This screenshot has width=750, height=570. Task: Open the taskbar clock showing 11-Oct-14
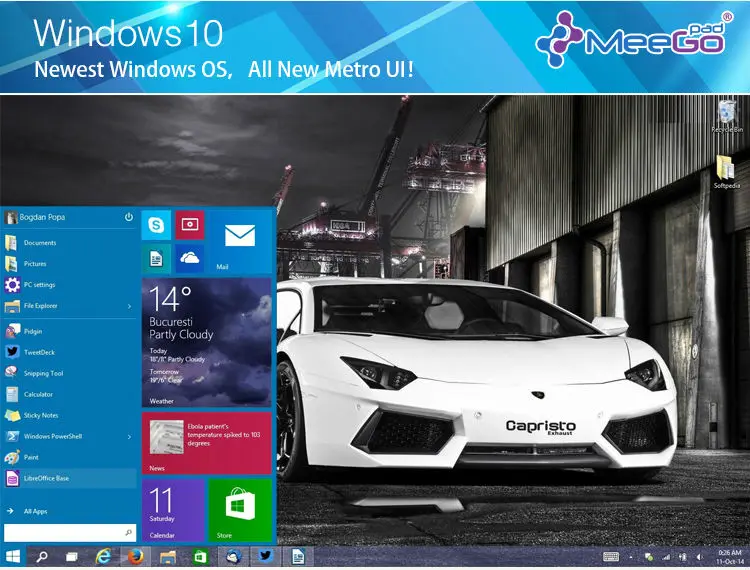pos(730,557)
